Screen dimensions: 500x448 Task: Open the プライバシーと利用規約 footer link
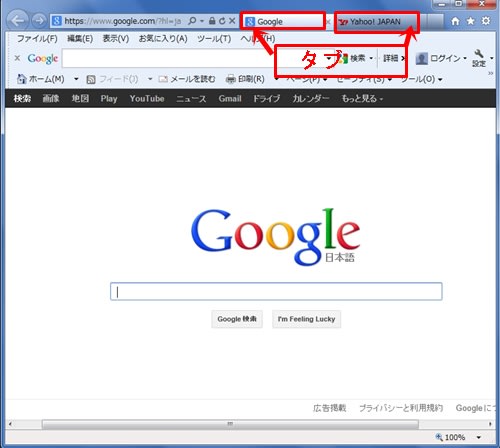[x=401, y=408]
